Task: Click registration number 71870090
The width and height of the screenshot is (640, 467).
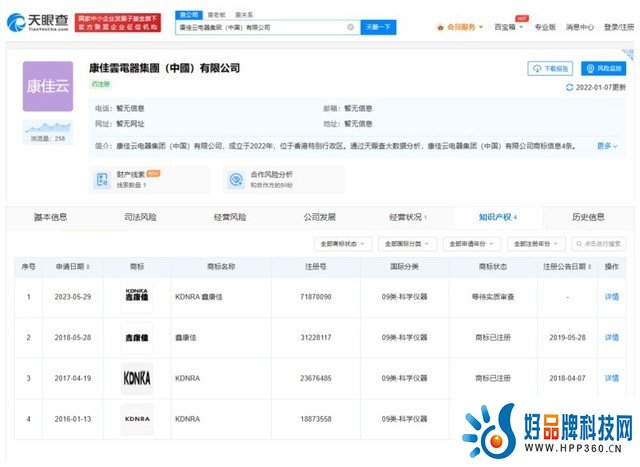Action: tap(316, 297)
